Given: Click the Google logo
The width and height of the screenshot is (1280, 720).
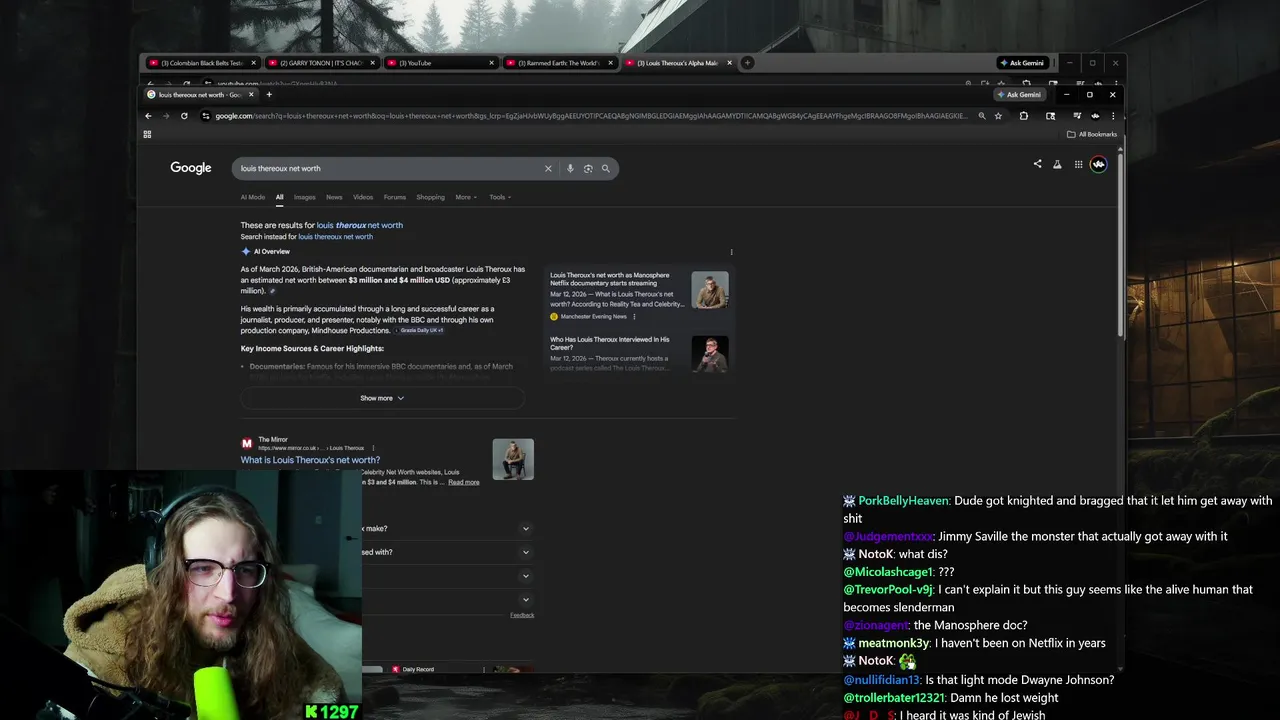Looking at the screenshot, I should point(191,168).
